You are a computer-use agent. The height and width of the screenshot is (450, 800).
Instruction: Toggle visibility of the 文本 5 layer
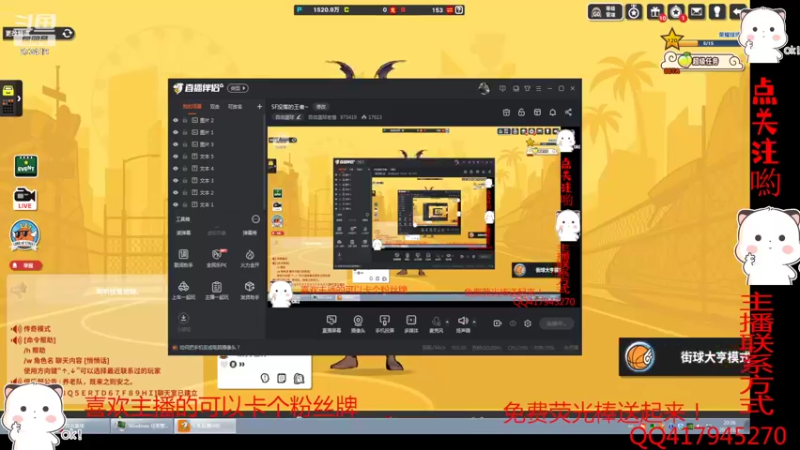pyautogui.click(x=176, y=156)
